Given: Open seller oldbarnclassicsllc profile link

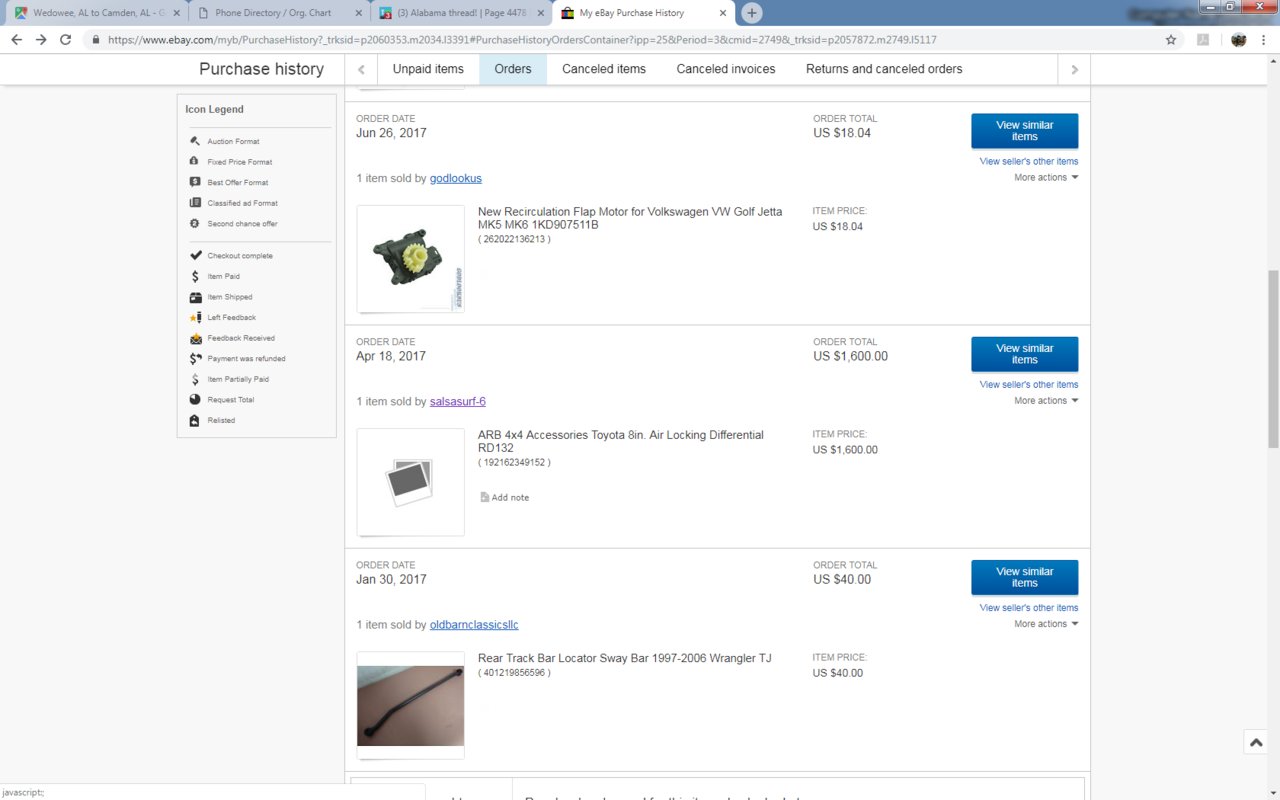Looking at the screenshot, I should (474, 624).
